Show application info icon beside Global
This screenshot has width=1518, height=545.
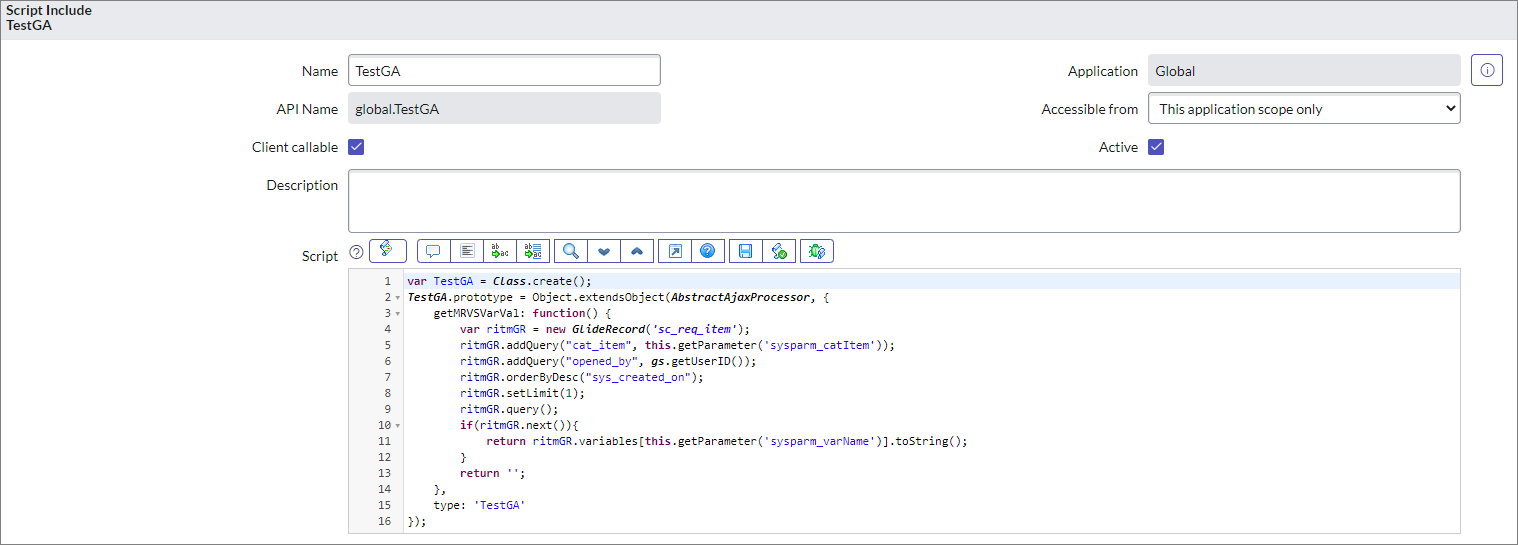pos(1487,71)
